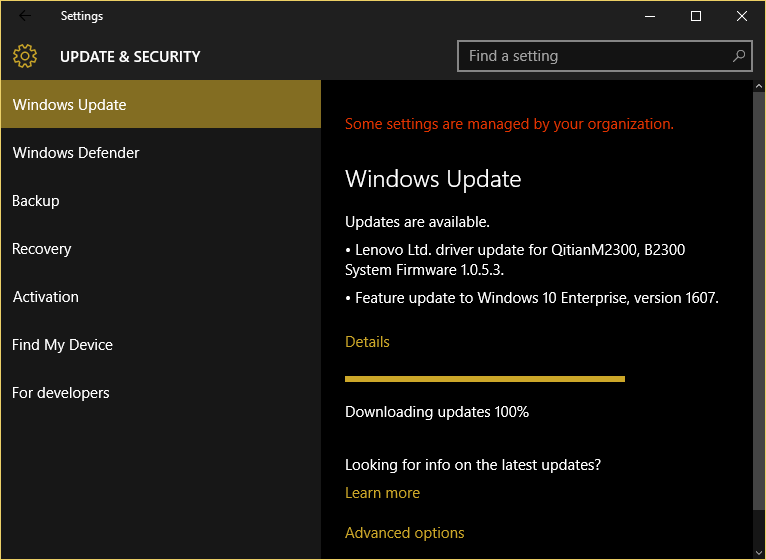Viewport: 766px width, 560px height.
Task: Click the magnifier search icon
Action: pyautogui.click(x=739, y=56)
